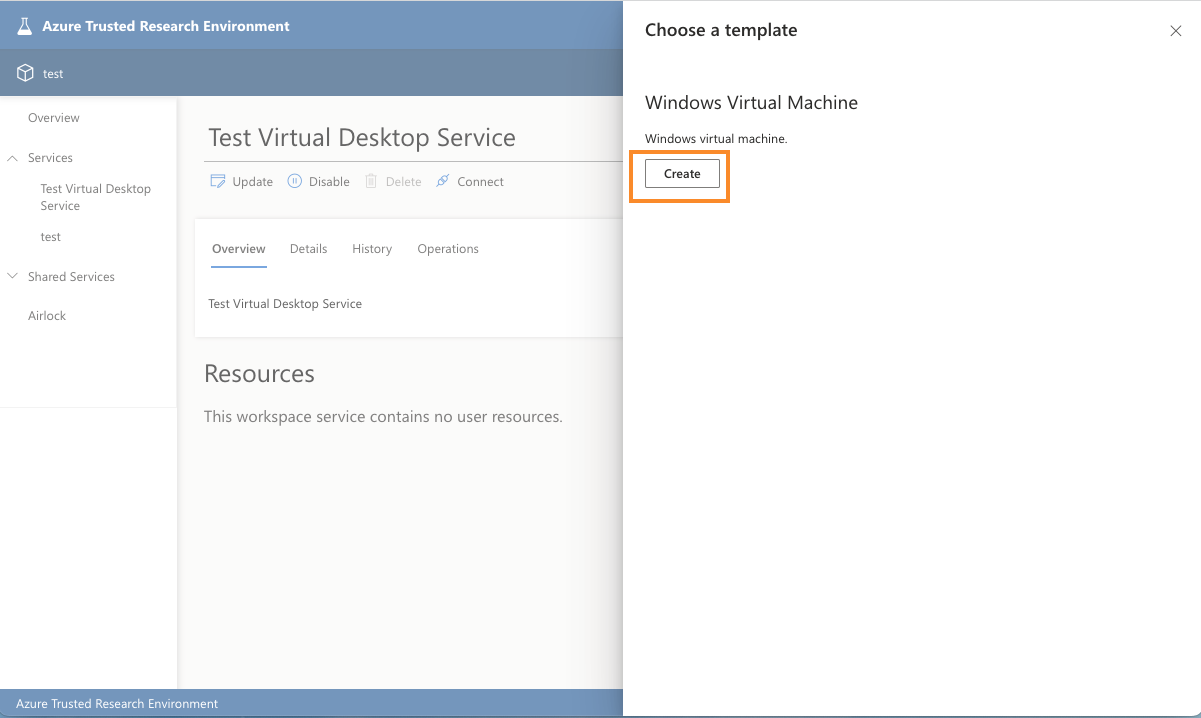The height and width of the screenshot is (718, 1201).
Task: Open the History tab
Action: coord(371,248)
